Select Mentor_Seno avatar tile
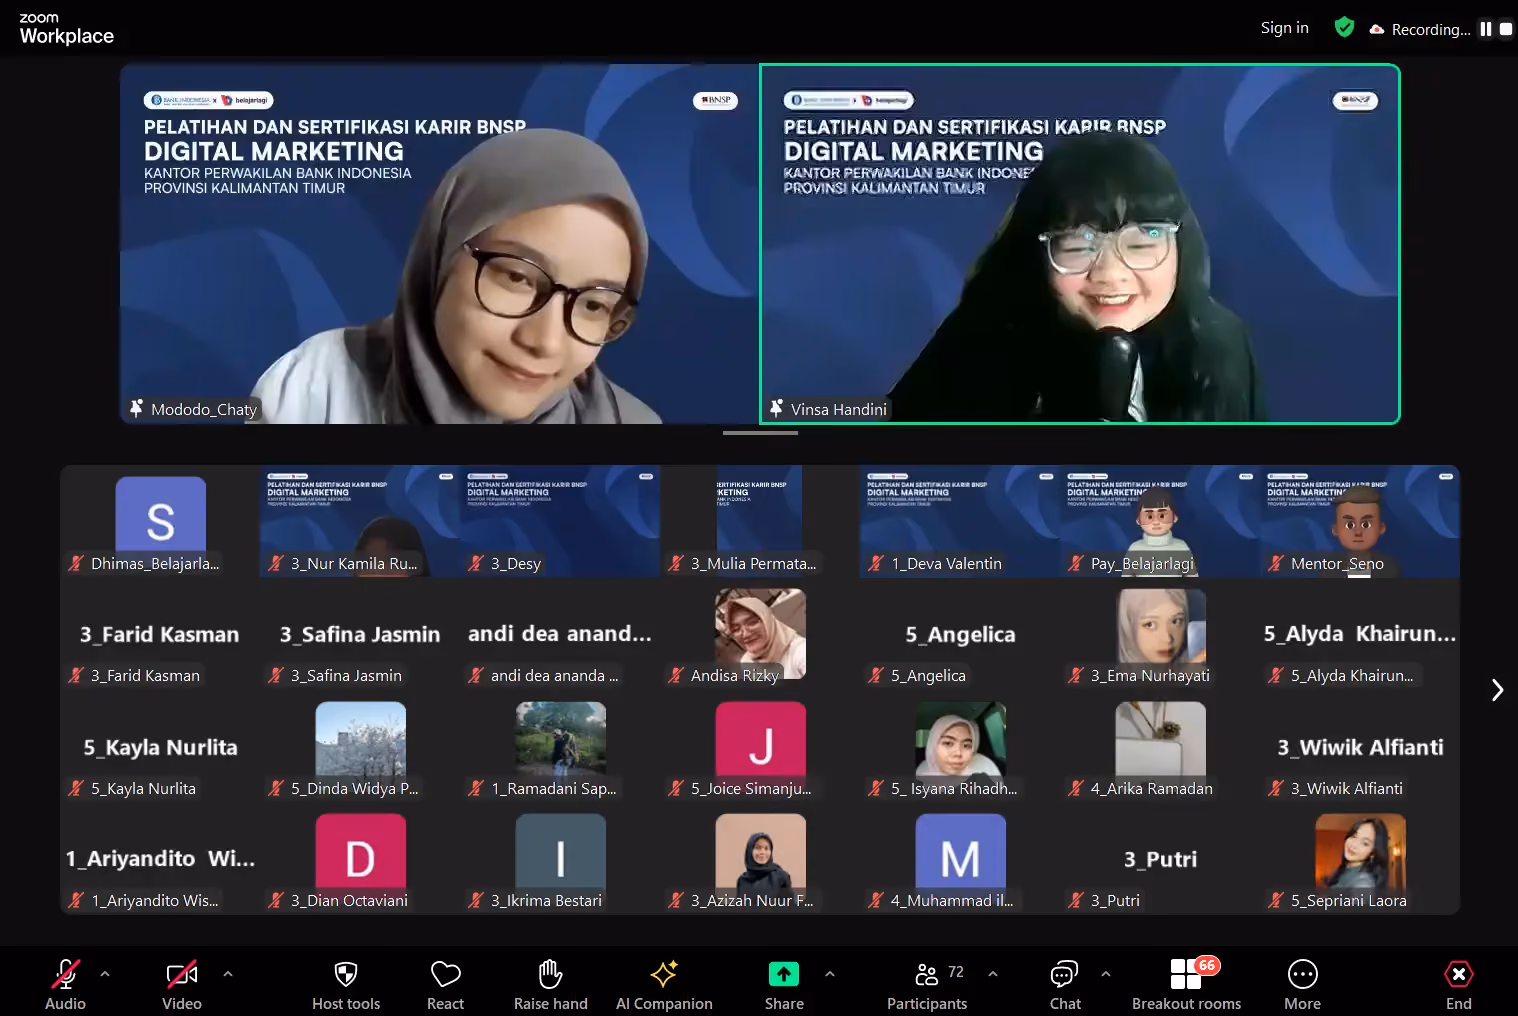Image resolution: width=1518 pixels, height=1016 pixels. [x=1360, y=521]
